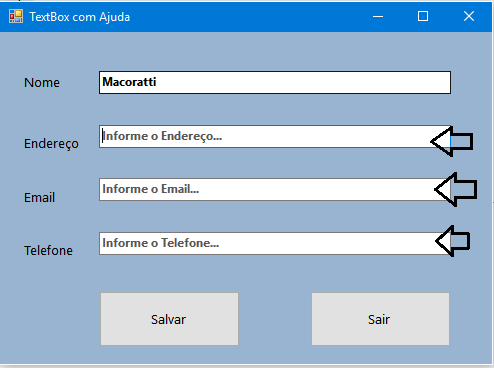Click the application icon in title bar
The image size is (494, 368).
tap(16, 16)
